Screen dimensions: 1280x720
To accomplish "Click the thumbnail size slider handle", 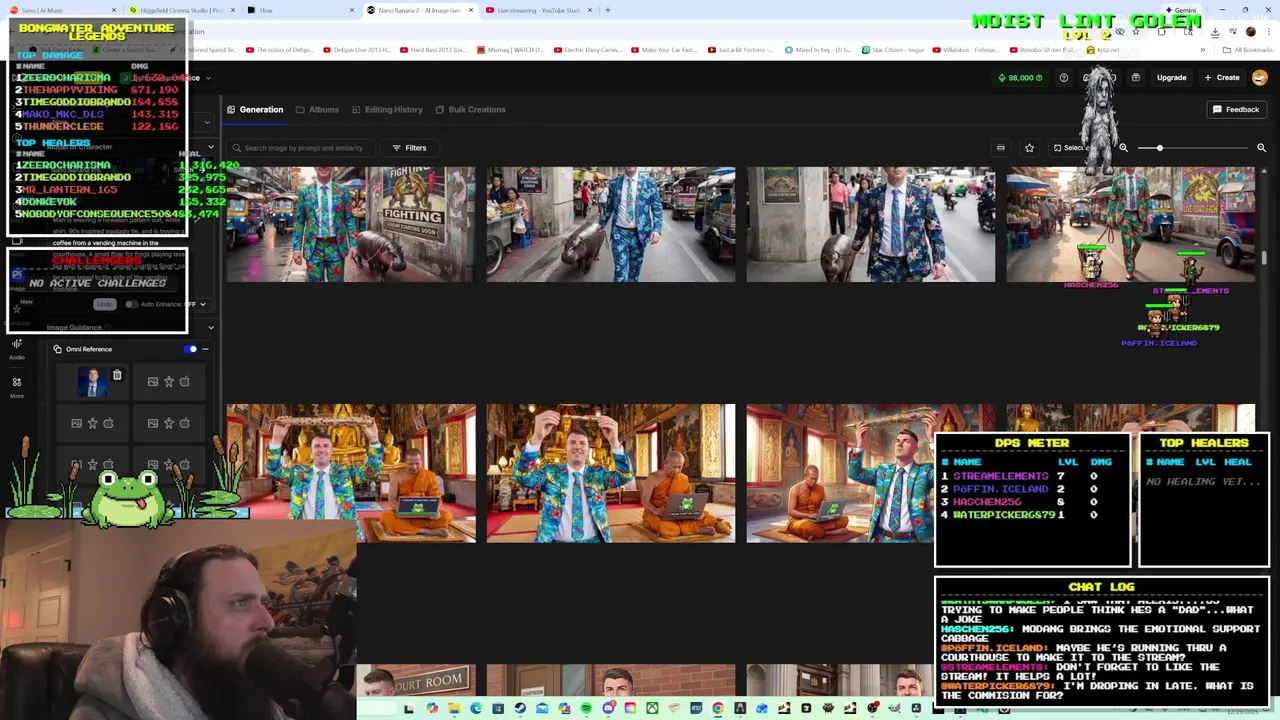I will click(x=1160, y=148).
